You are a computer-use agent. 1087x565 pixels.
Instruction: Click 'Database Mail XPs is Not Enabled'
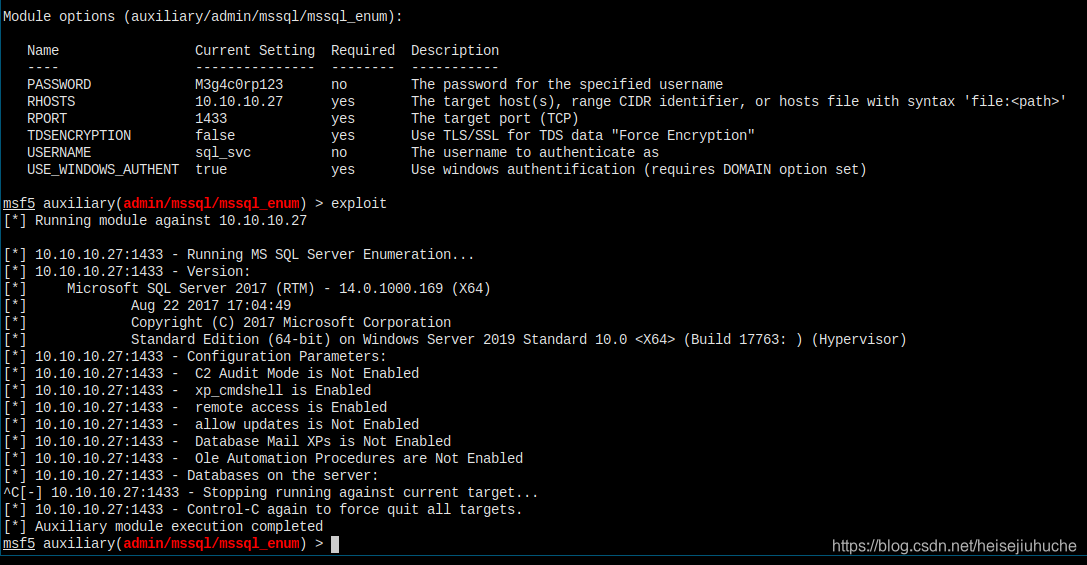322,442
